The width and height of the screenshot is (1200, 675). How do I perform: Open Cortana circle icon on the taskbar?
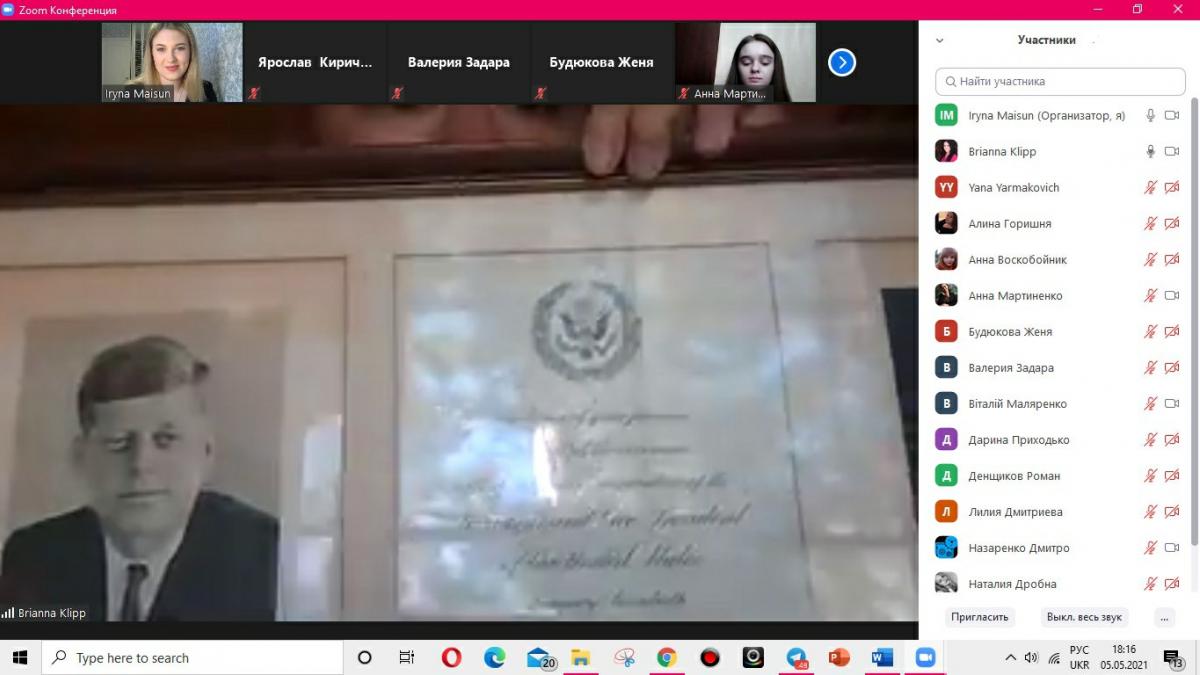coord(365,657)
